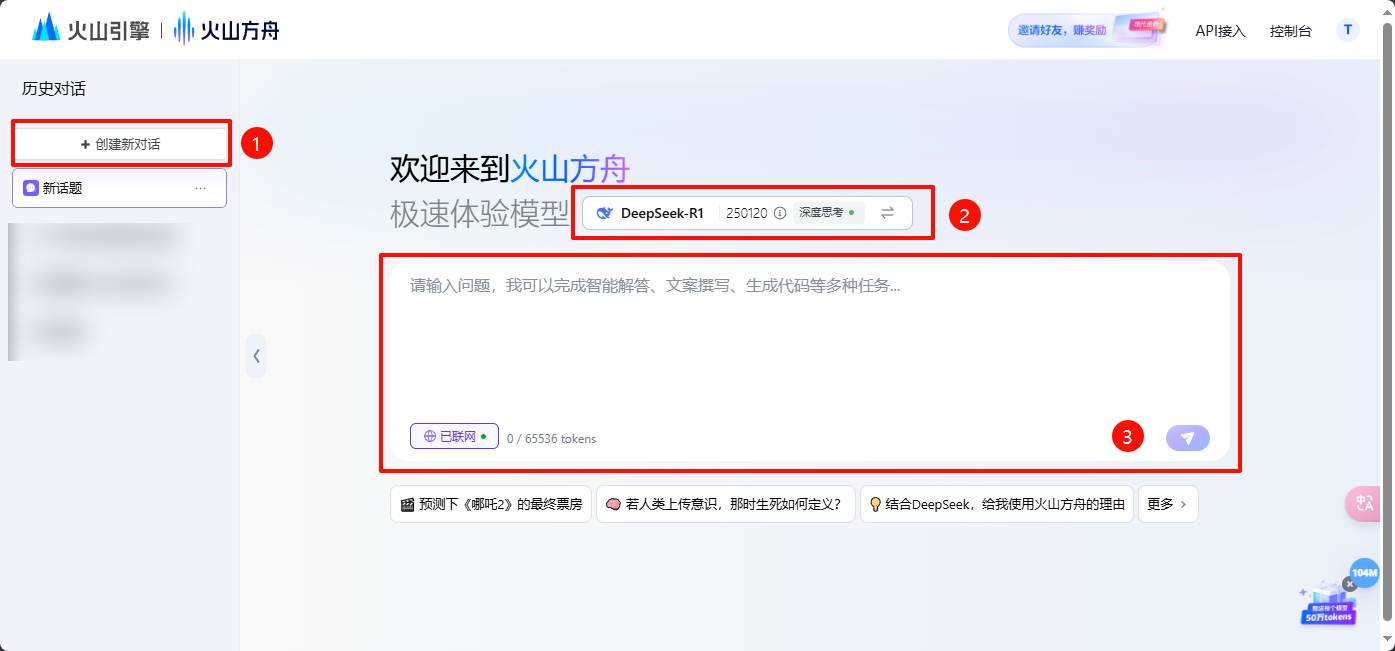Click the 火山引擎 logo
This screenshot has height=651, width=1395.
click(90, 29)
